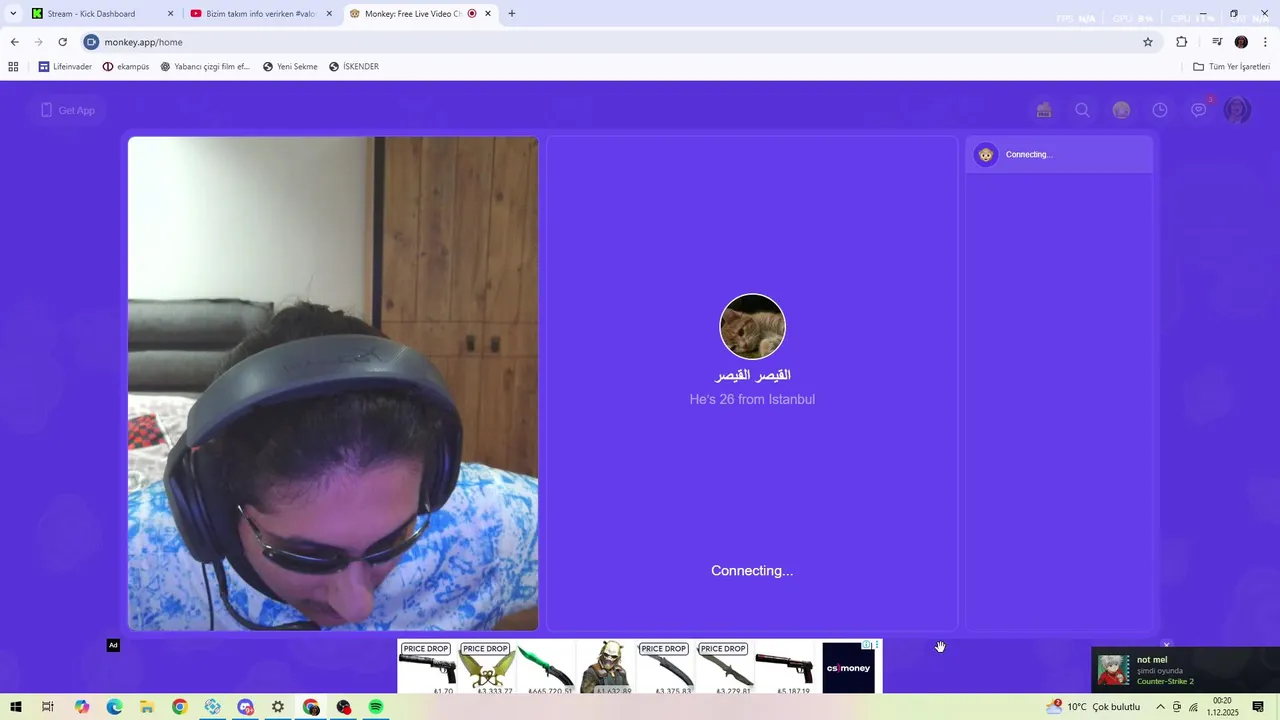Open the cs.money ad logo

click(848, 668)
